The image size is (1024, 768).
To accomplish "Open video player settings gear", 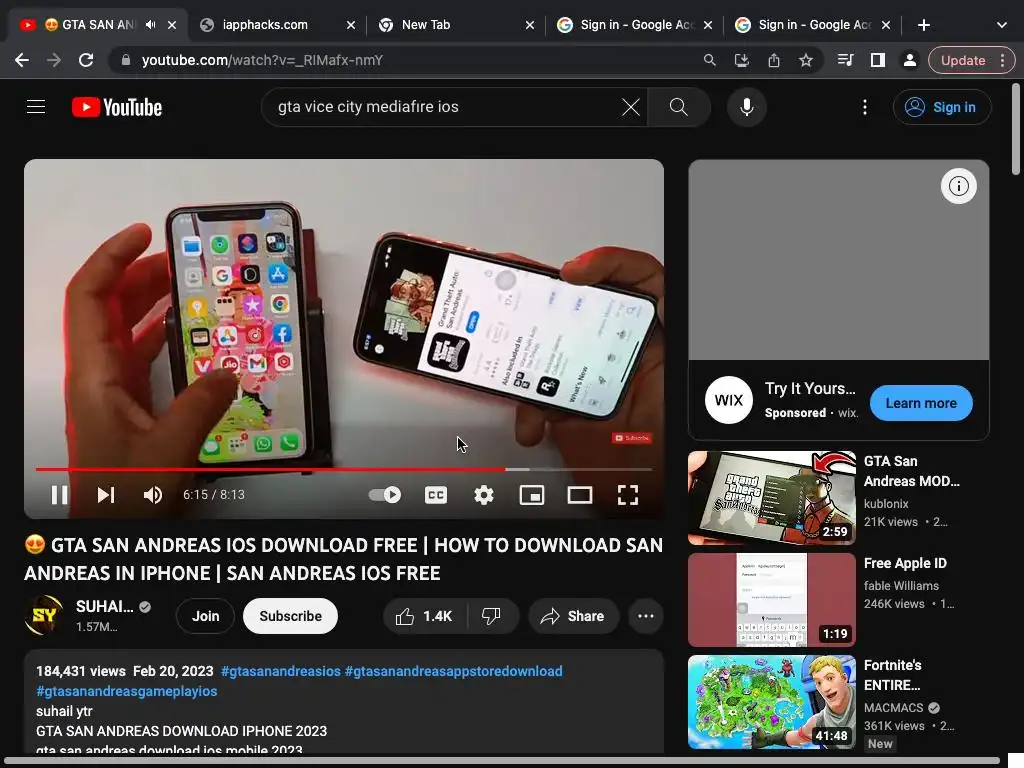I will pos(484,495).
